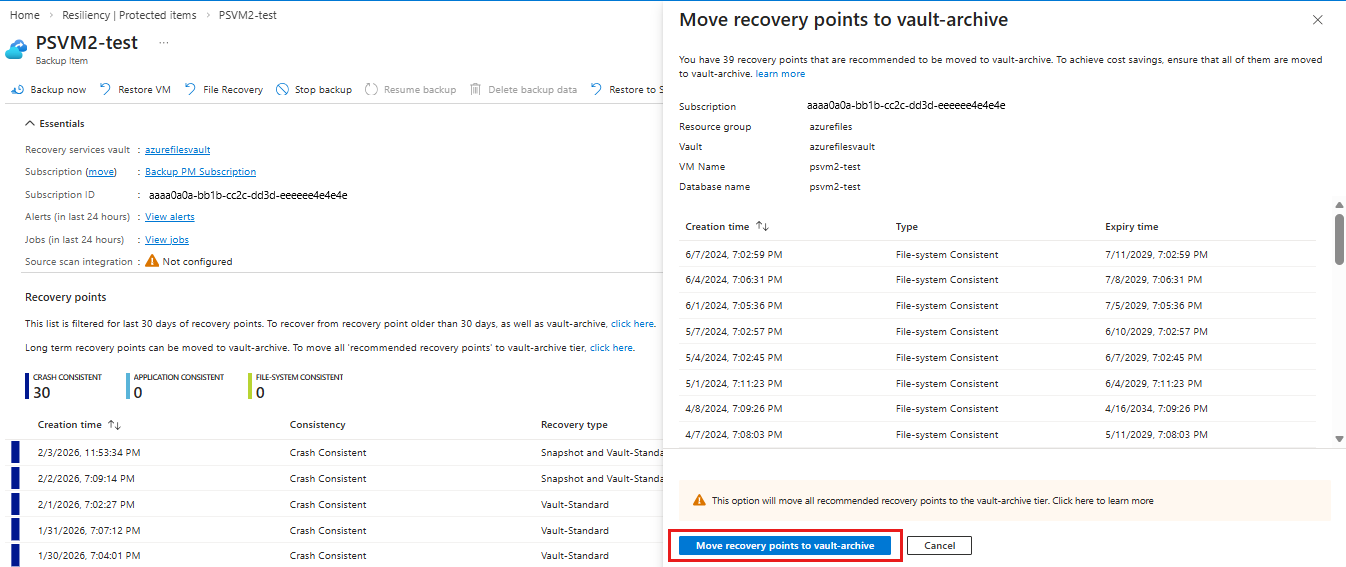Screen dimensions: 1346x567
Task: Click the Restore to S… toolbar item
Action: [625, 90]
